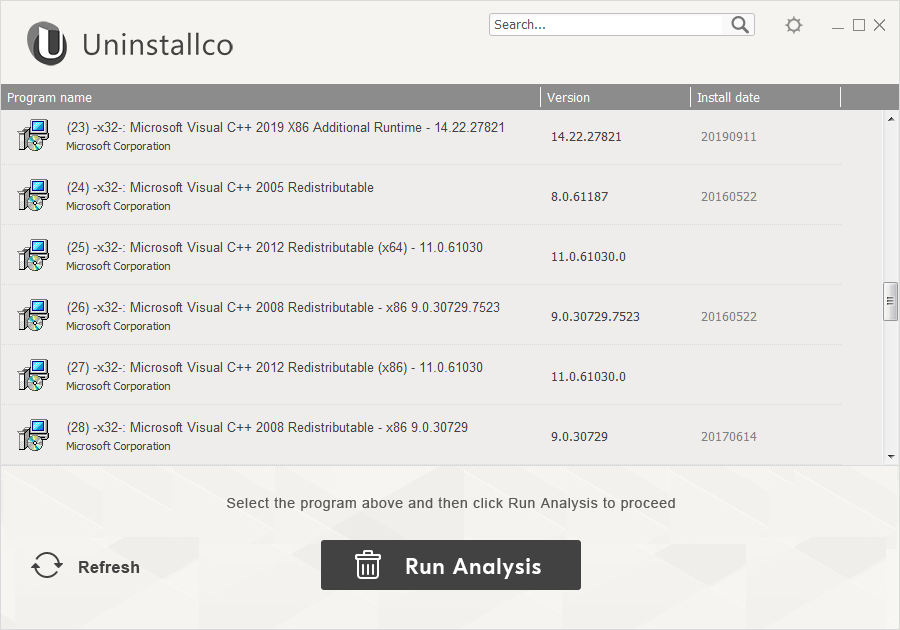Click installer icon for entry (28) Visual C++ 2008

point(33,435)
